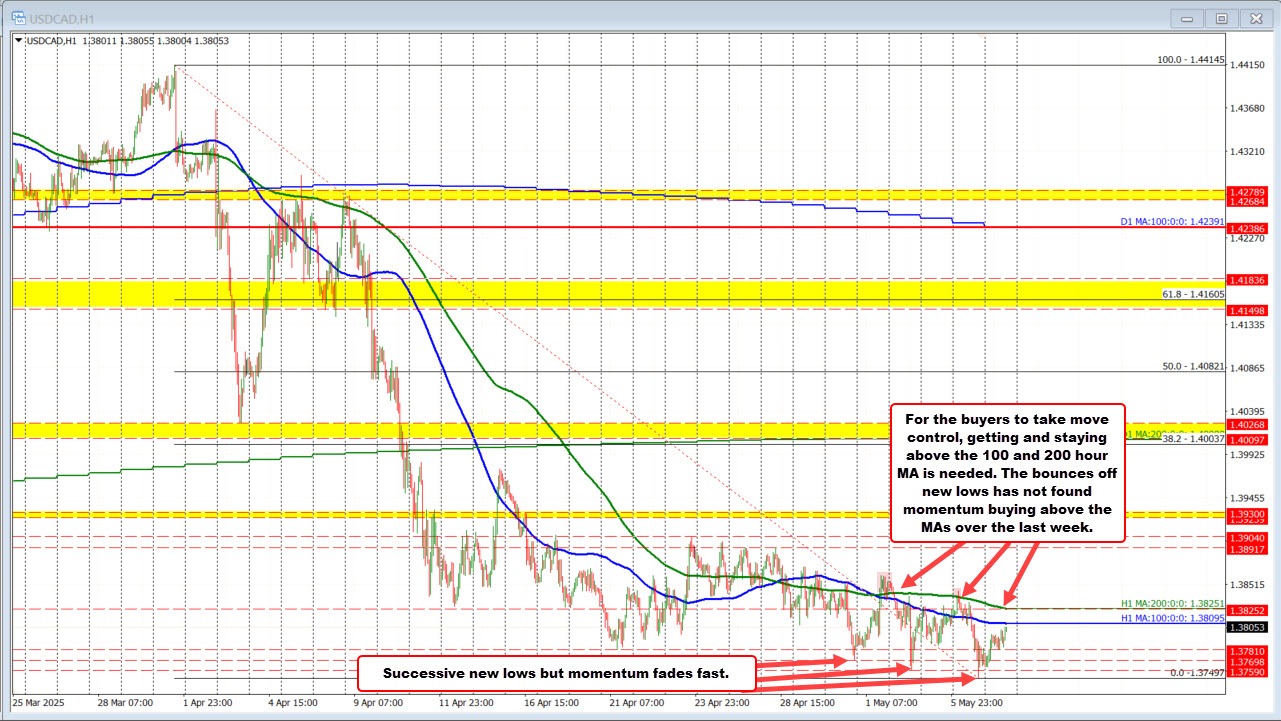
Task: Click the red 1.40268 price tag
Action: point(1248,425)
